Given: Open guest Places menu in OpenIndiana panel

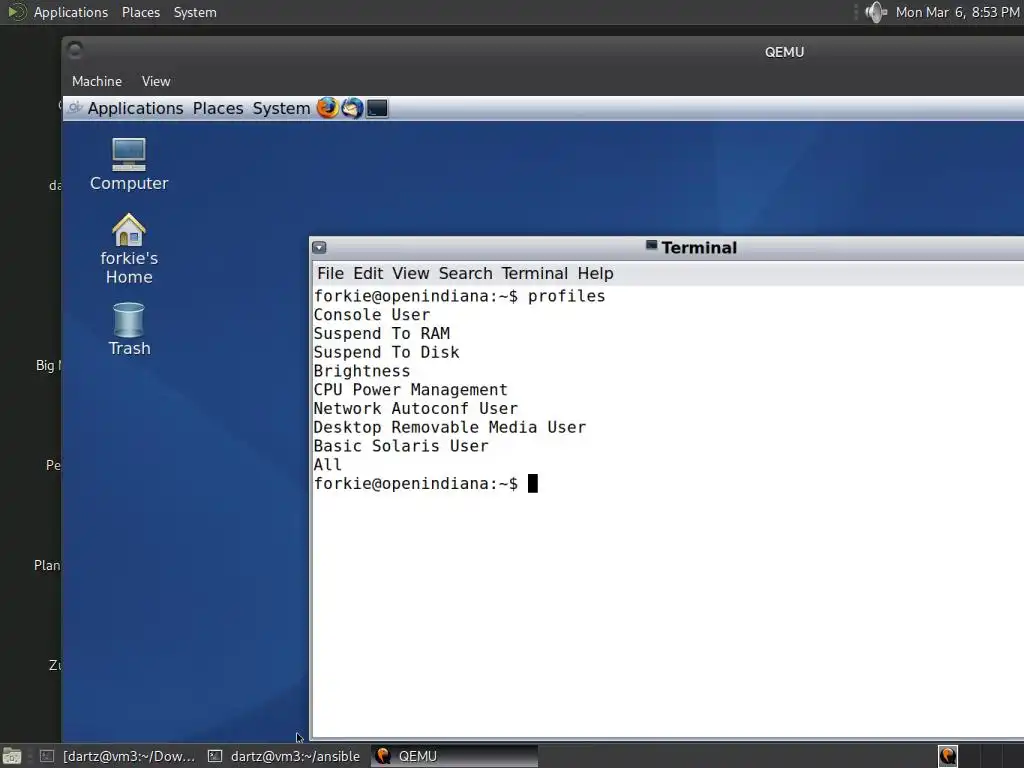Looking at the screenshot, I should (217, 108).
